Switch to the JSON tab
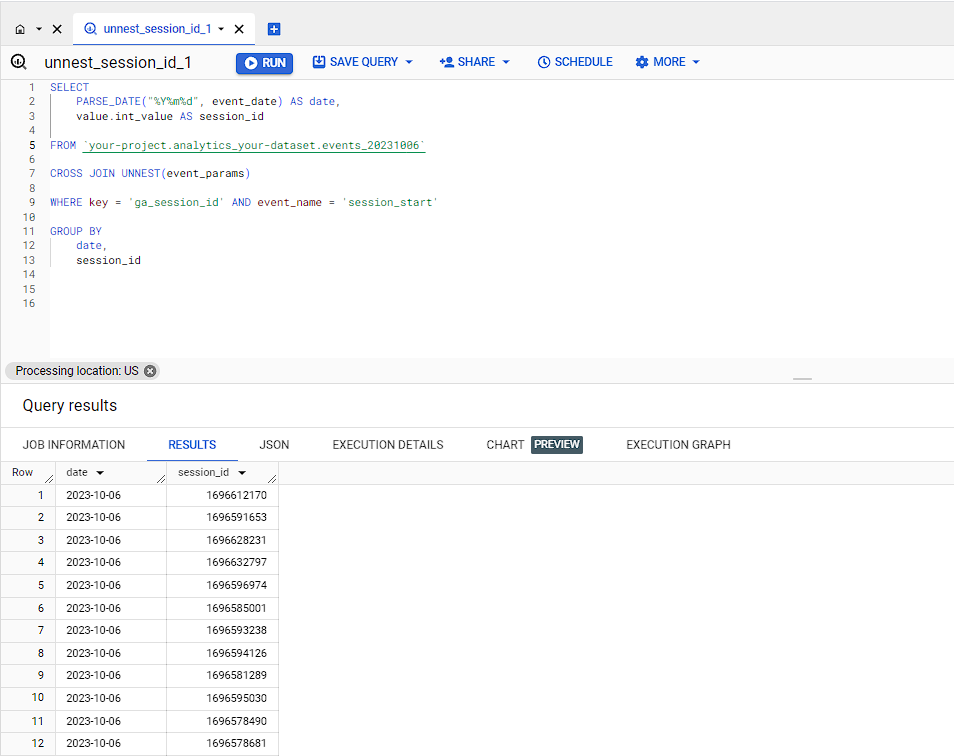Viewport: 954px width, 756px height. point(274,445)
